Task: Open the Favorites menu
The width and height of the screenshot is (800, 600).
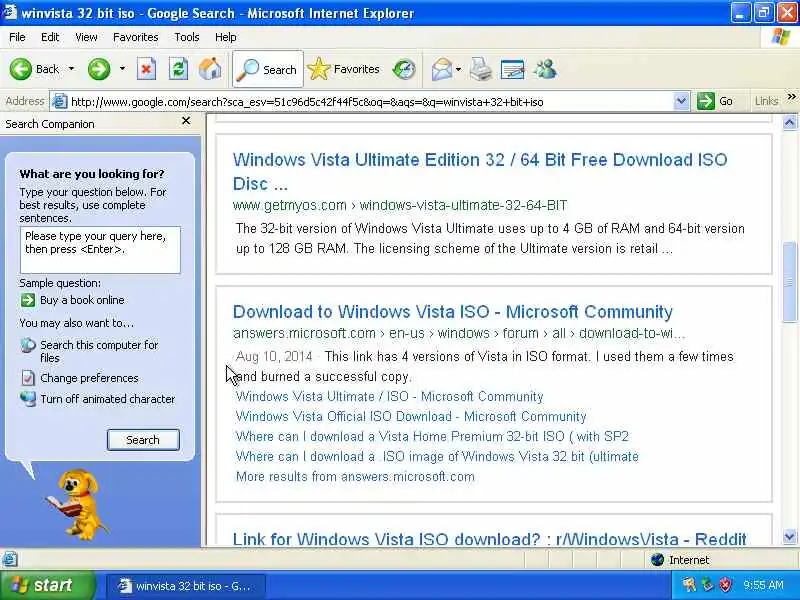Action: 136,37
